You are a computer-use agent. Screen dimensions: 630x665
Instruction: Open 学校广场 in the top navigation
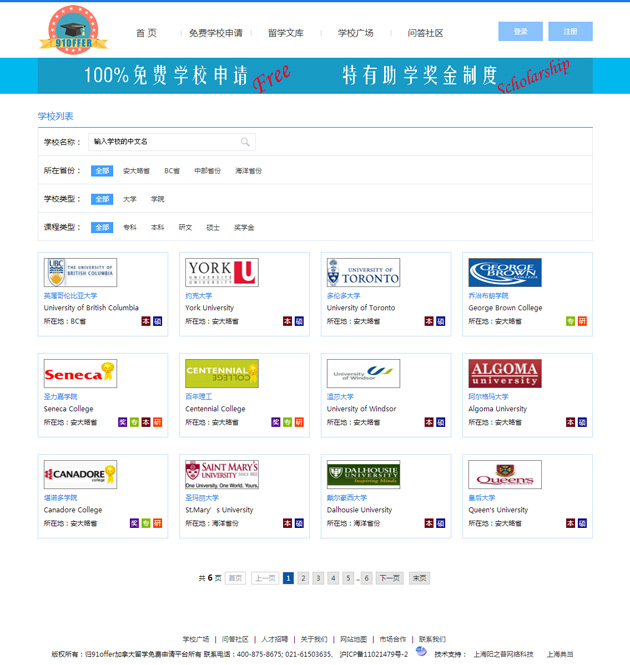(356, 33)
